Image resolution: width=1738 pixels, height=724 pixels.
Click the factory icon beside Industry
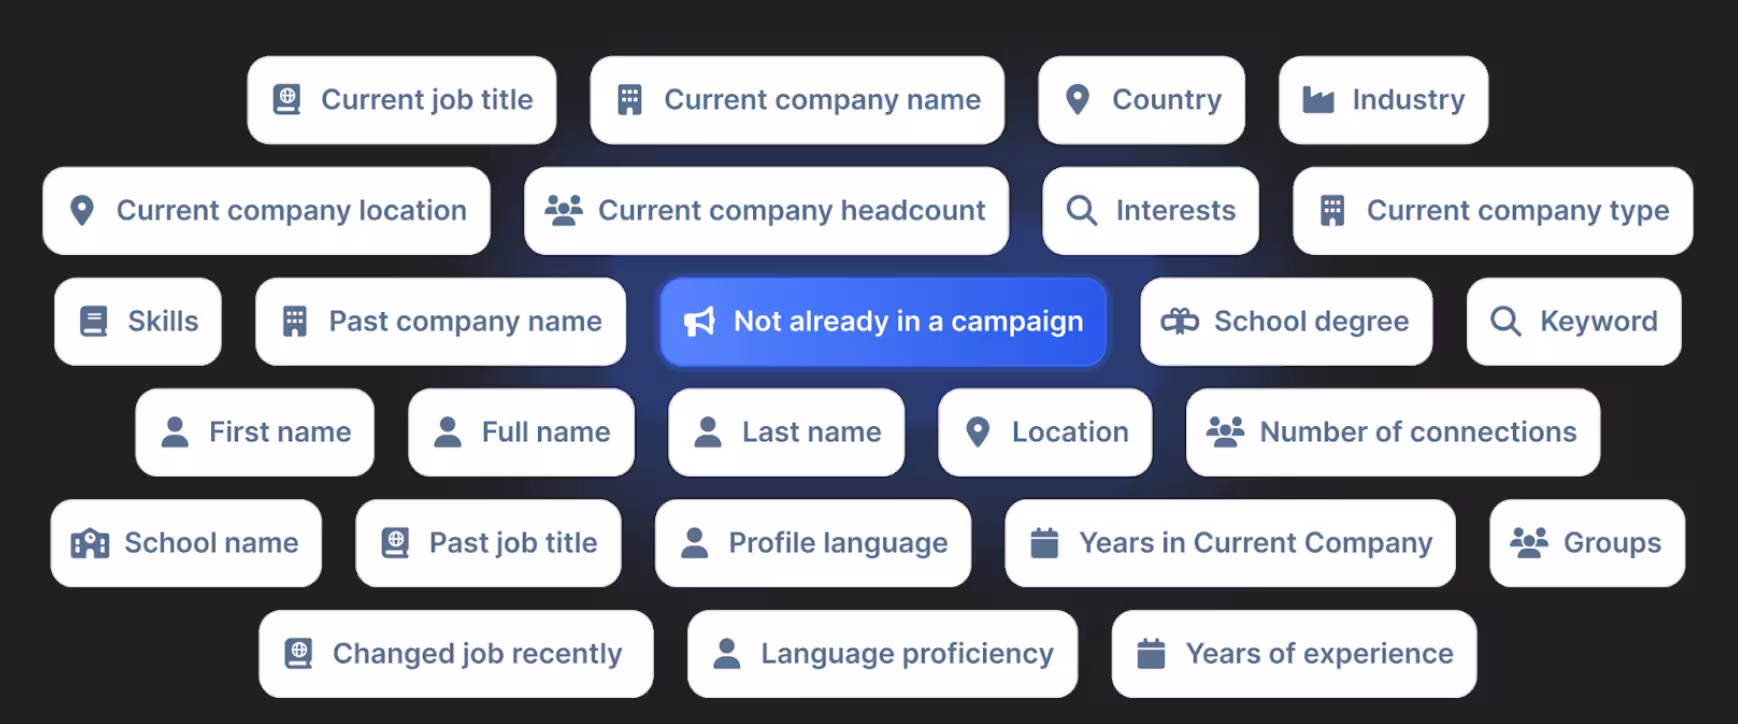[1318, 100]
